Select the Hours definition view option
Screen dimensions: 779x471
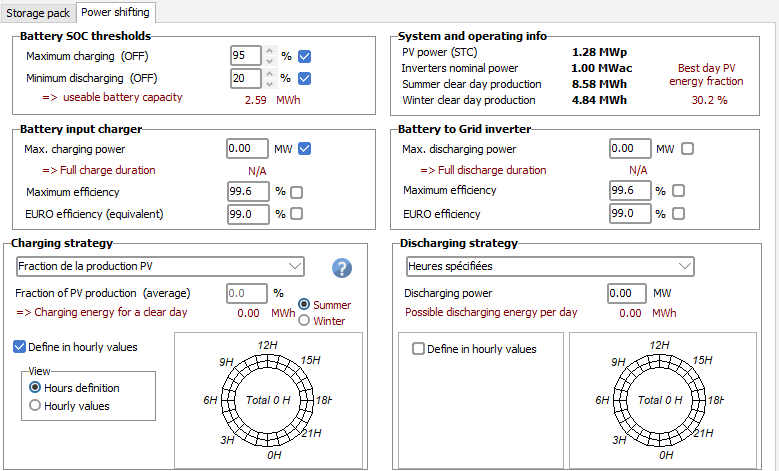click(37, 388)
